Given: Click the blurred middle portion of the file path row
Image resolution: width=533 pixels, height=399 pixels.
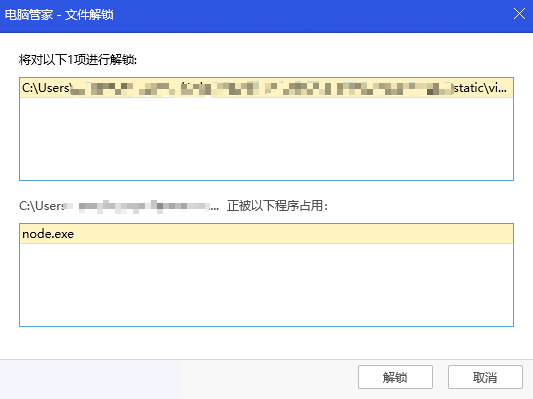Looking at the screenshot, I should 262,88.
